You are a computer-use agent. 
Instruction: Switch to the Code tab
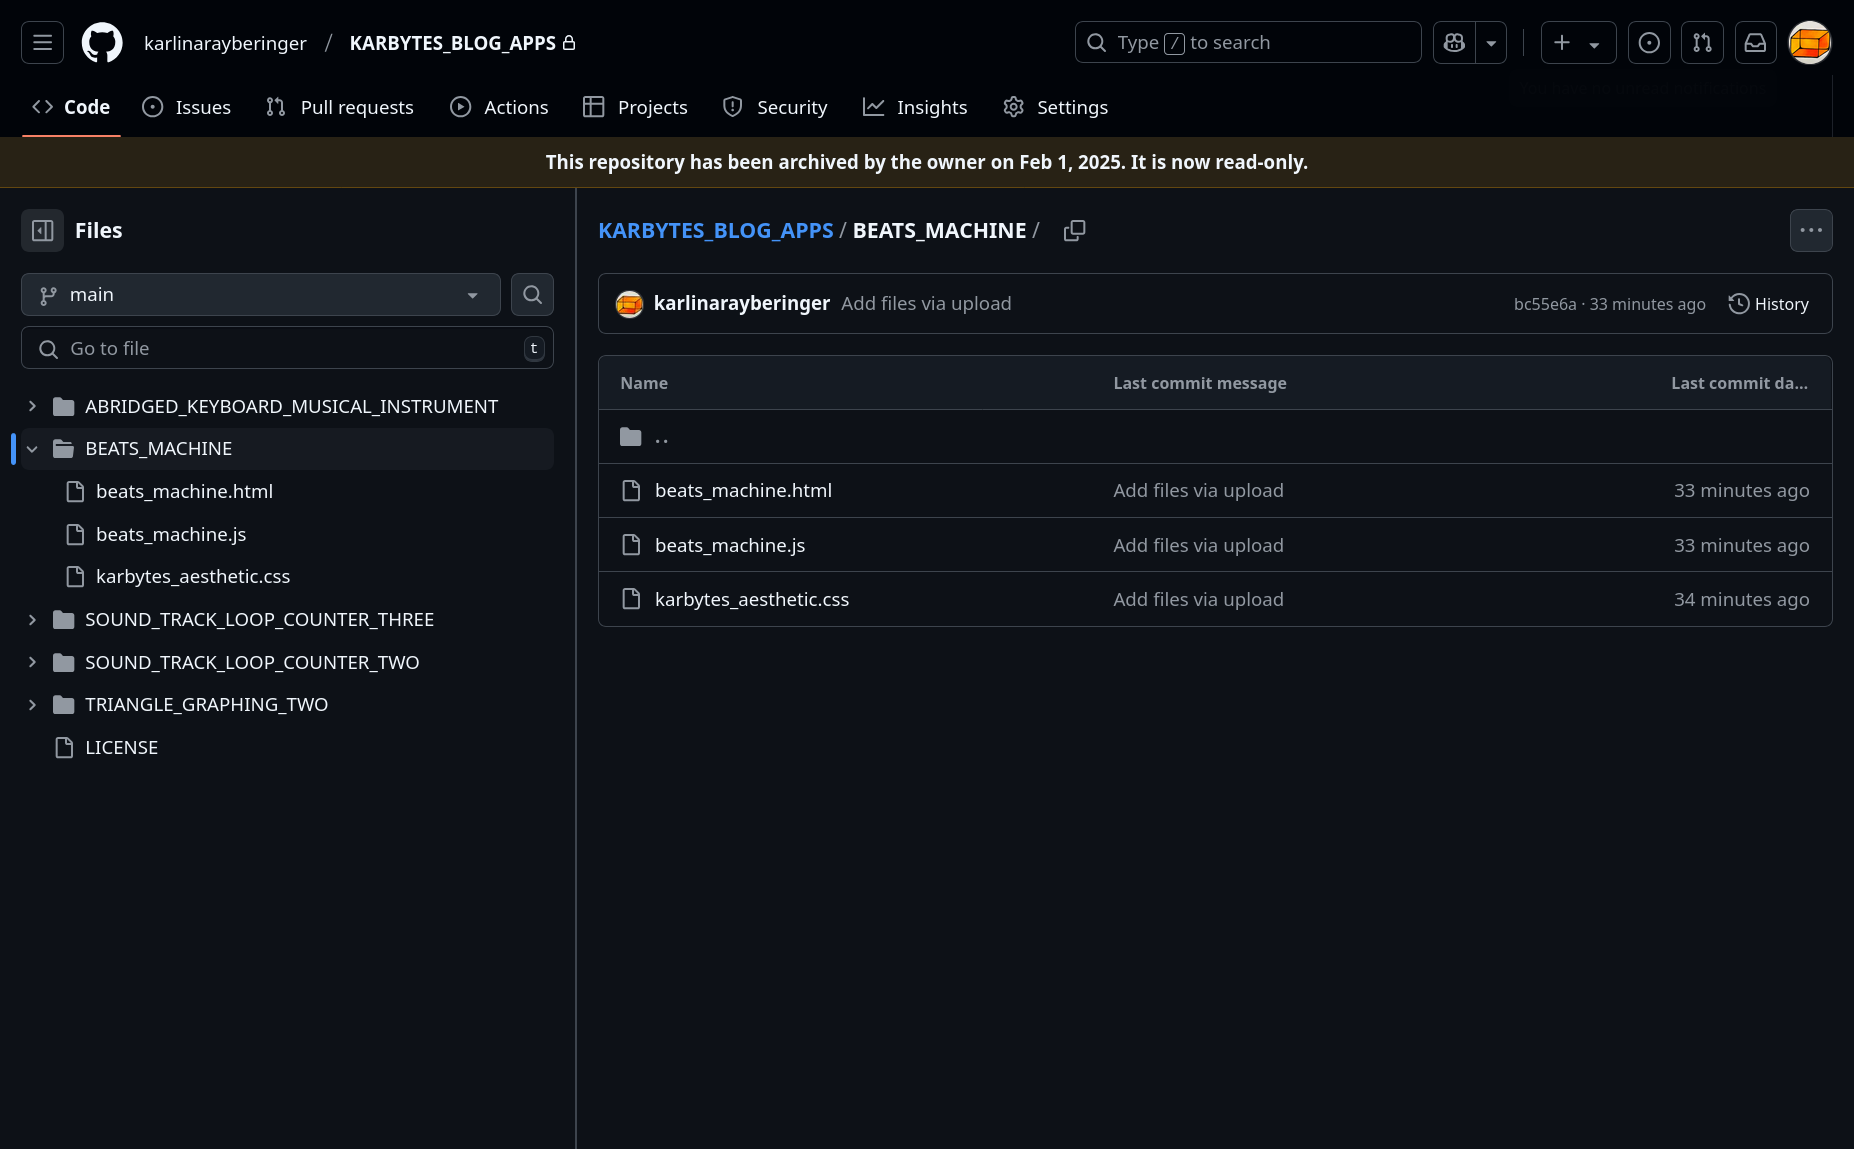[x=71, y=107]
